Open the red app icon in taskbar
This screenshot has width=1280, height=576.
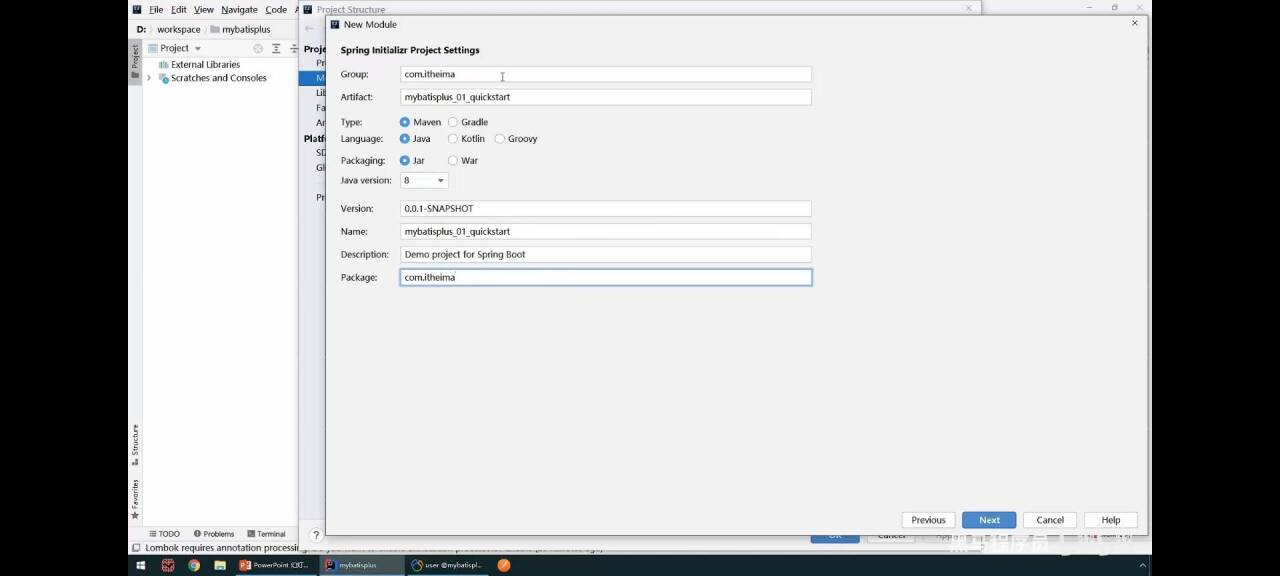click(x=168, y=565)
